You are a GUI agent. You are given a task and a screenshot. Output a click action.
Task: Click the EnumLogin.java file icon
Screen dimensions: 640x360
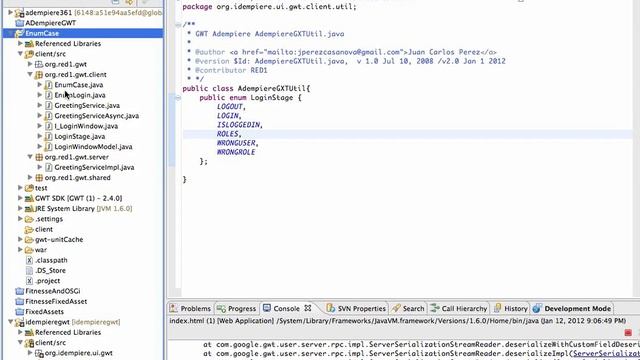coord(49,95)
